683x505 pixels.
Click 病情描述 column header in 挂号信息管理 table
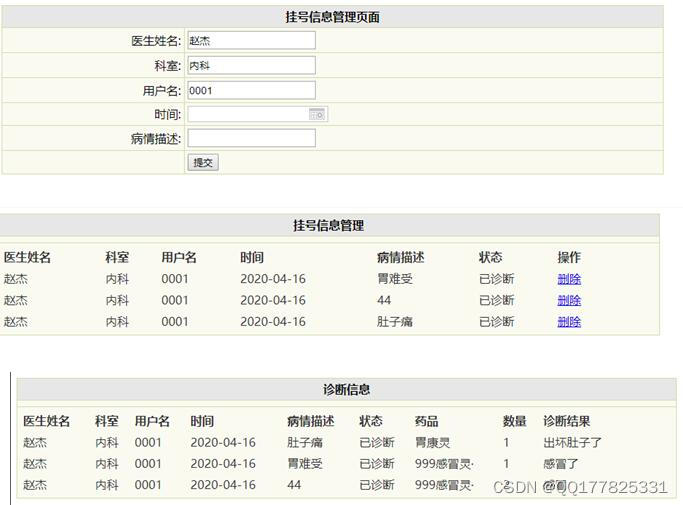click(400, 257)
